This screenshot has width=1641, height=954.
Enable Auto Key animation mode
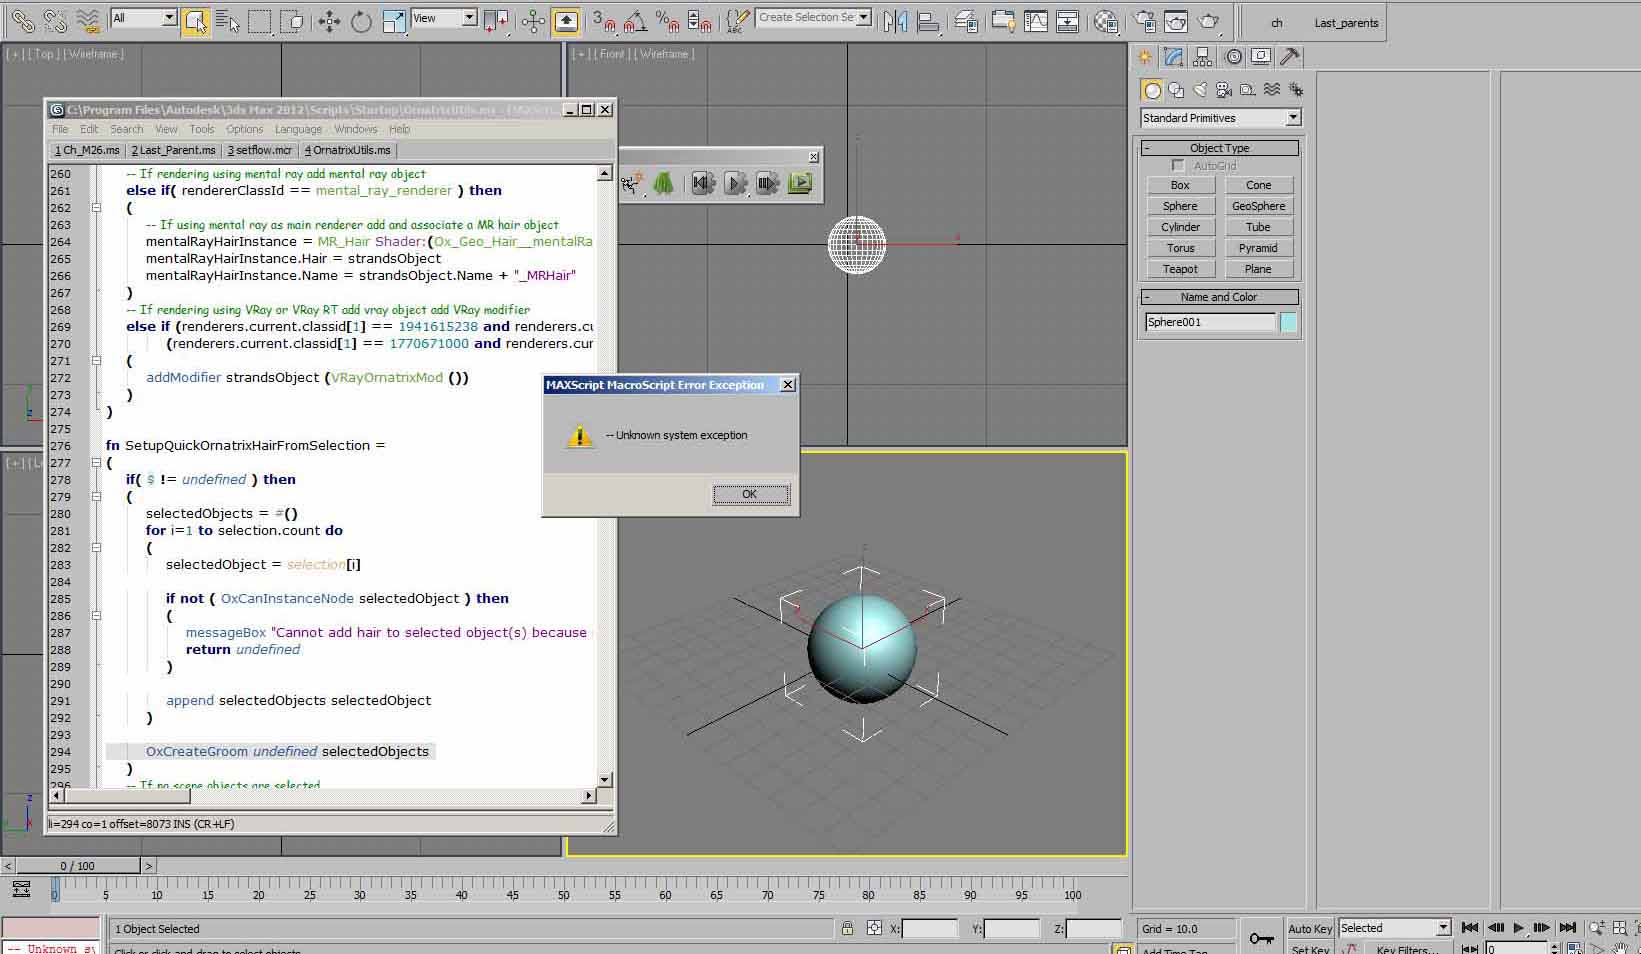pos(1309,928)
